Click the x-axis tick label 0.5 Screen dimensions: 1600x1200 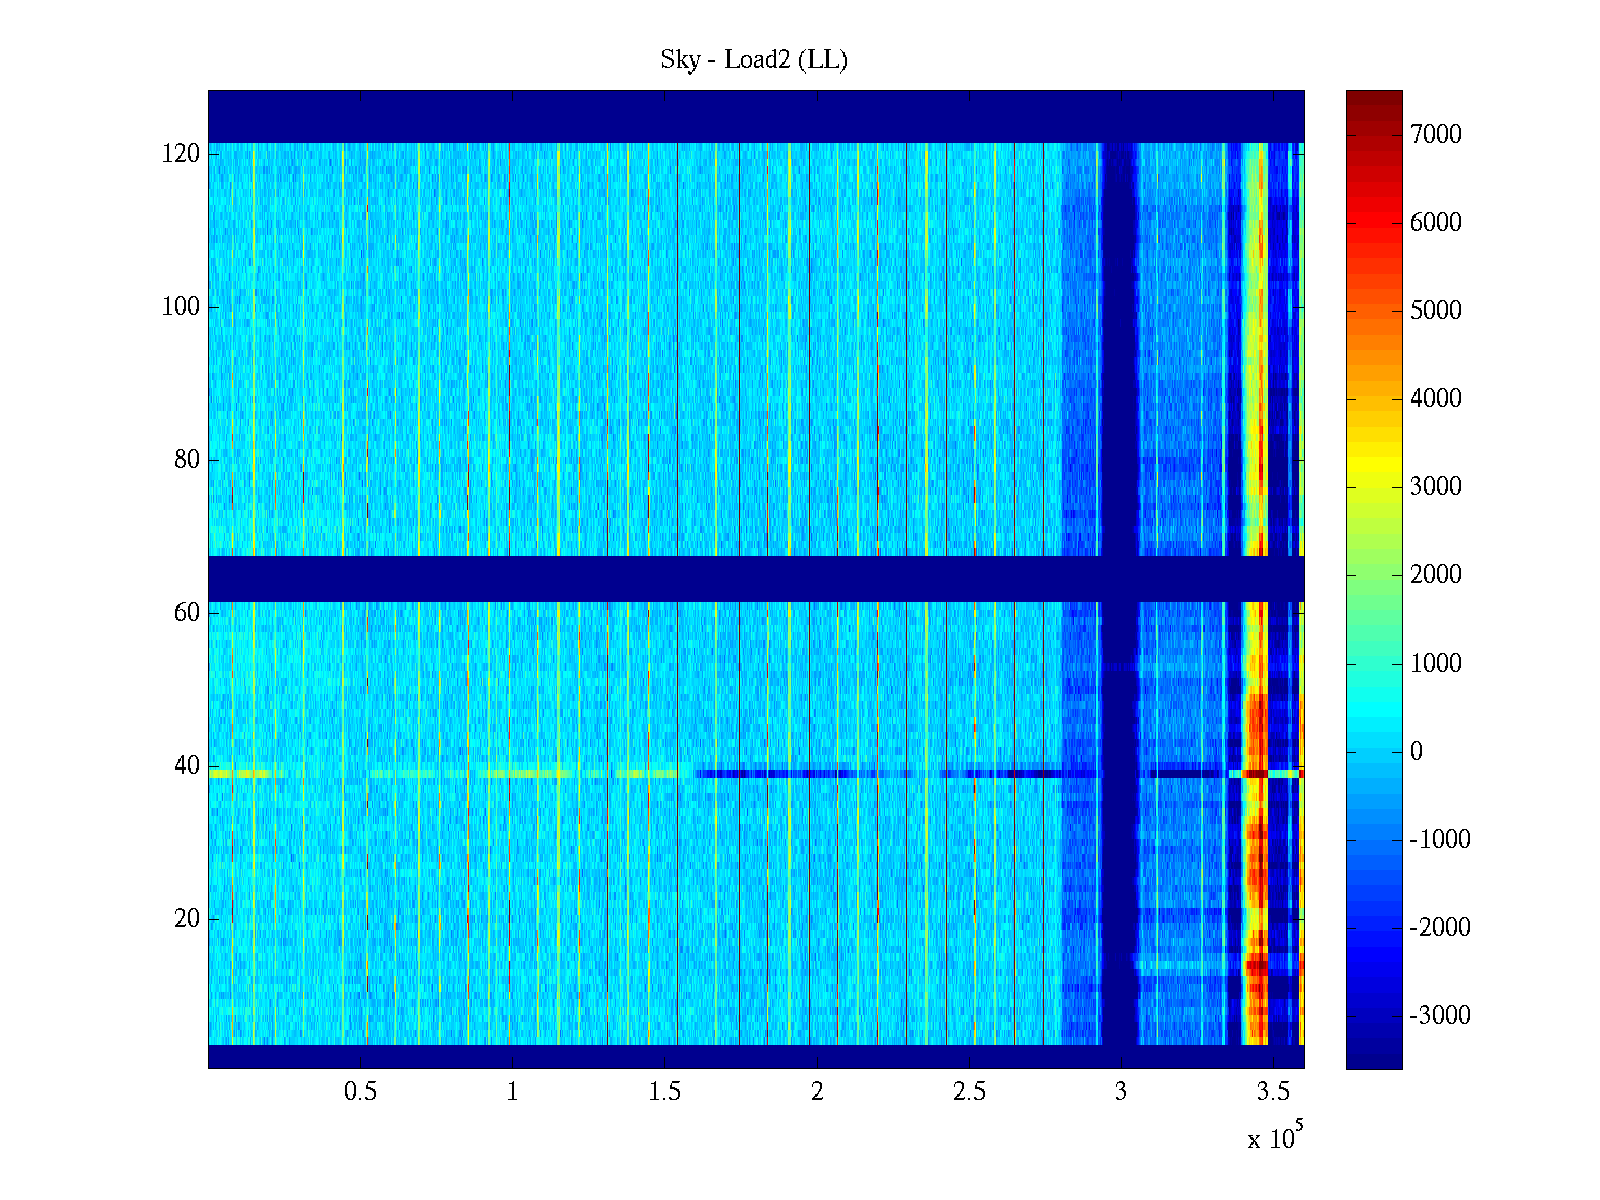pos(360,1092)
